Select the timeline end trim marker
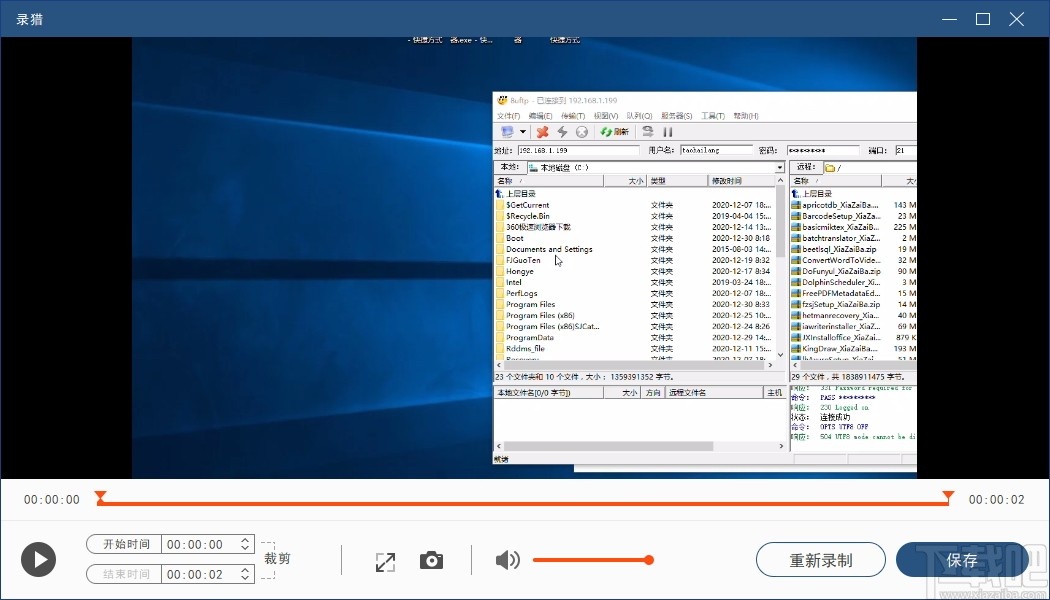 click(x=948, y=496)
